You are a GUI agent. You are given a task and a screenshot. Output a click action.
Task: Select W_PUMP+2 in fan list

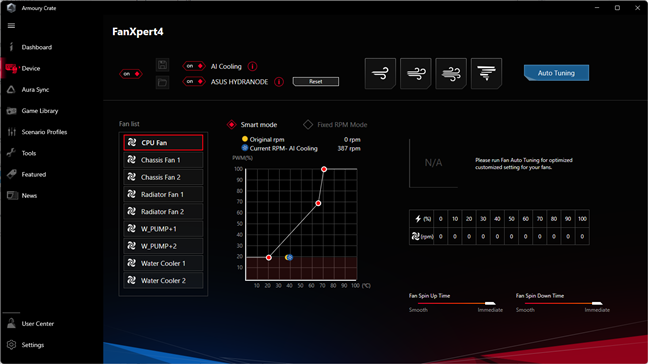pyautogui.click(x=163, y=246)
